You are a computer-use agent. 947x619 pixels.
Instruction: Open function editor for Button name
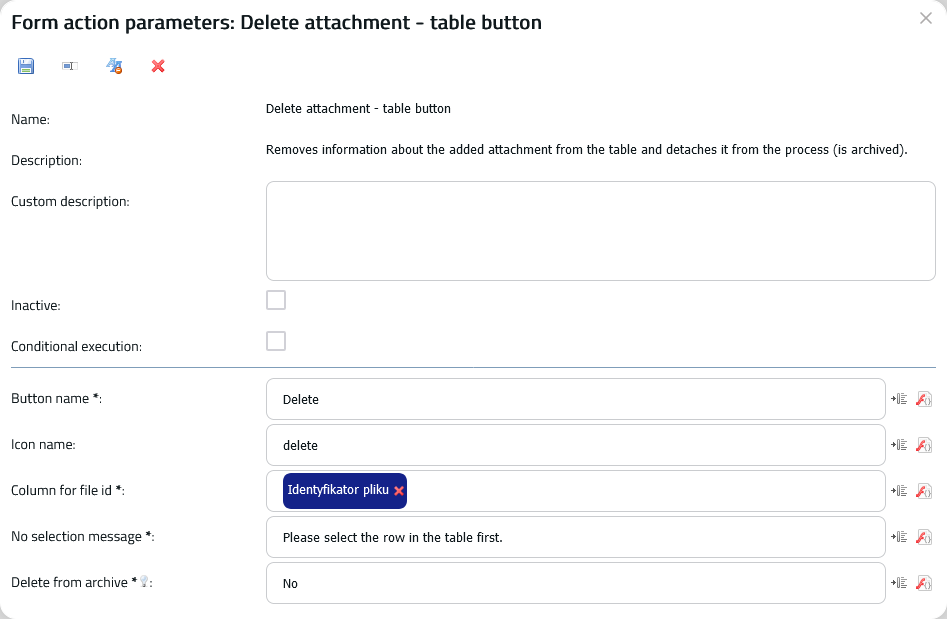pos(924,399)
